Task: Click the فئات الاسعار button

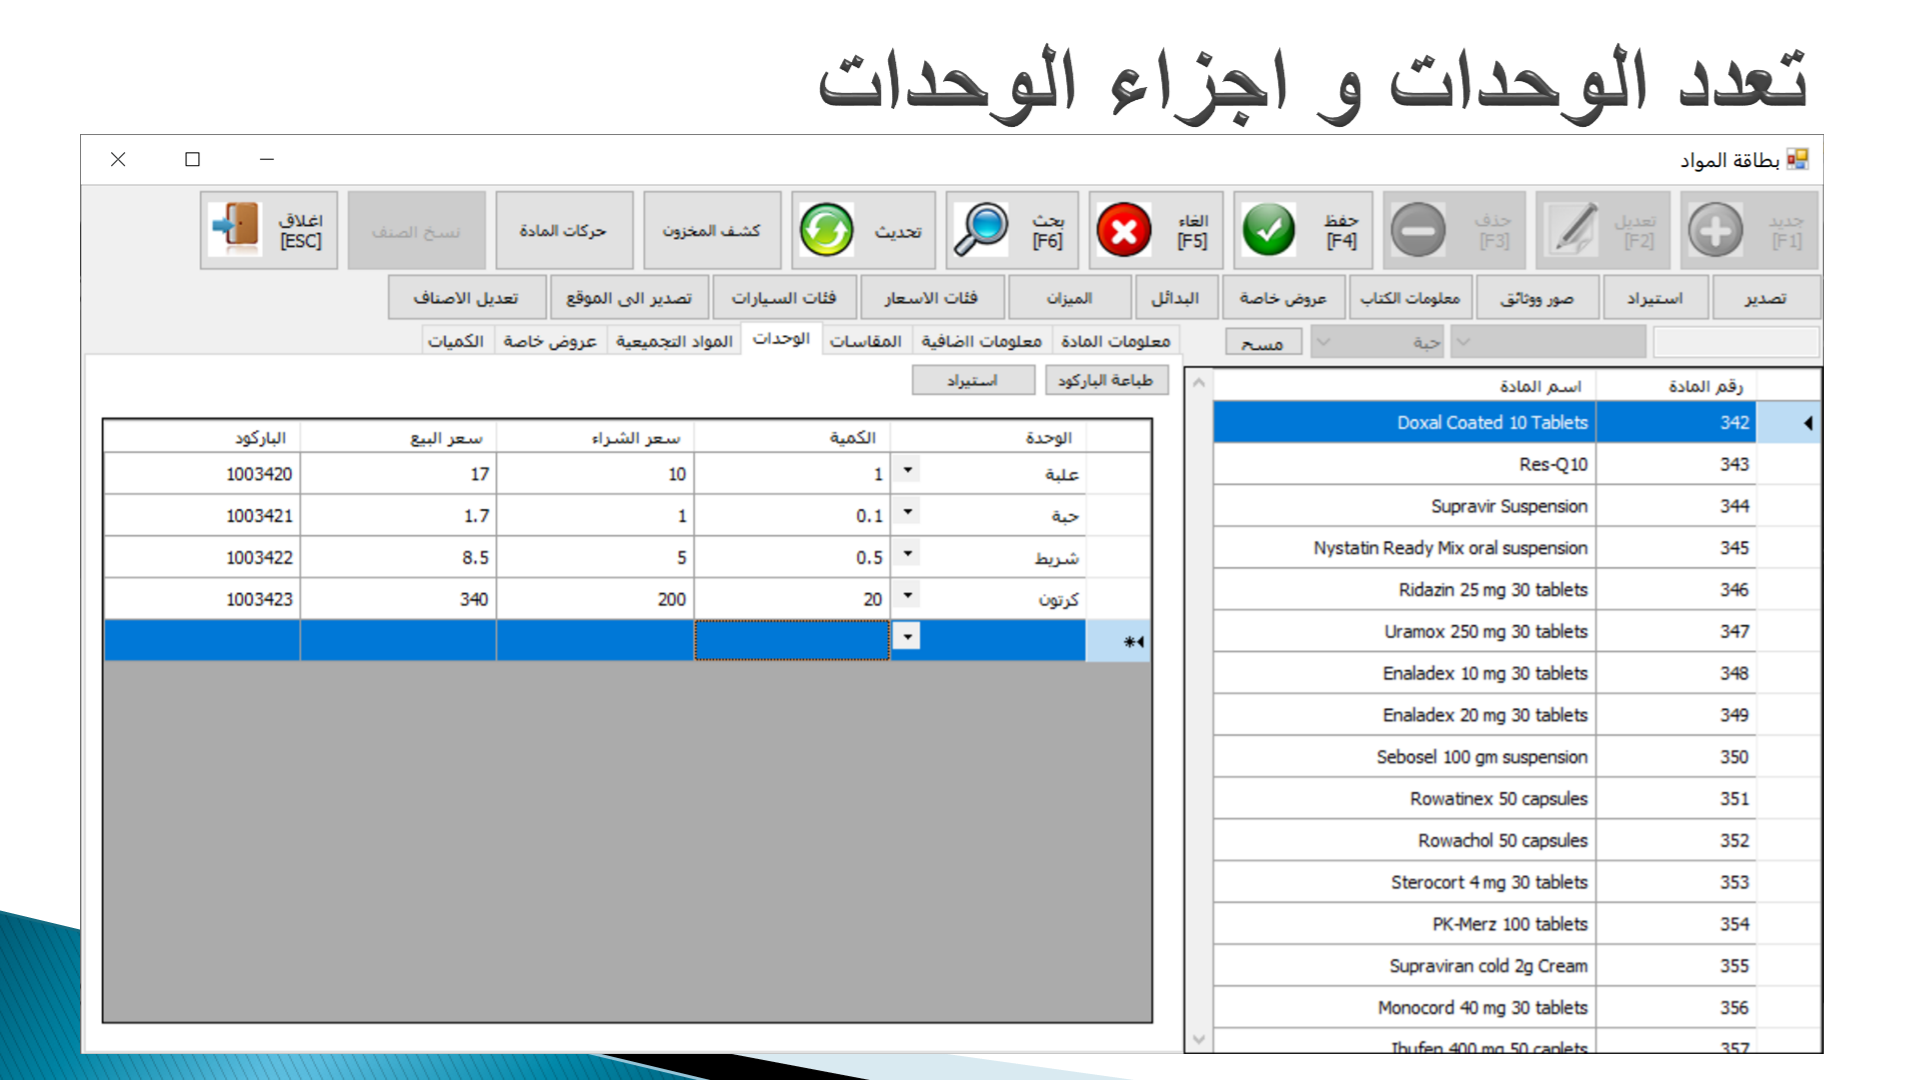Action: (x=931, y=298)
